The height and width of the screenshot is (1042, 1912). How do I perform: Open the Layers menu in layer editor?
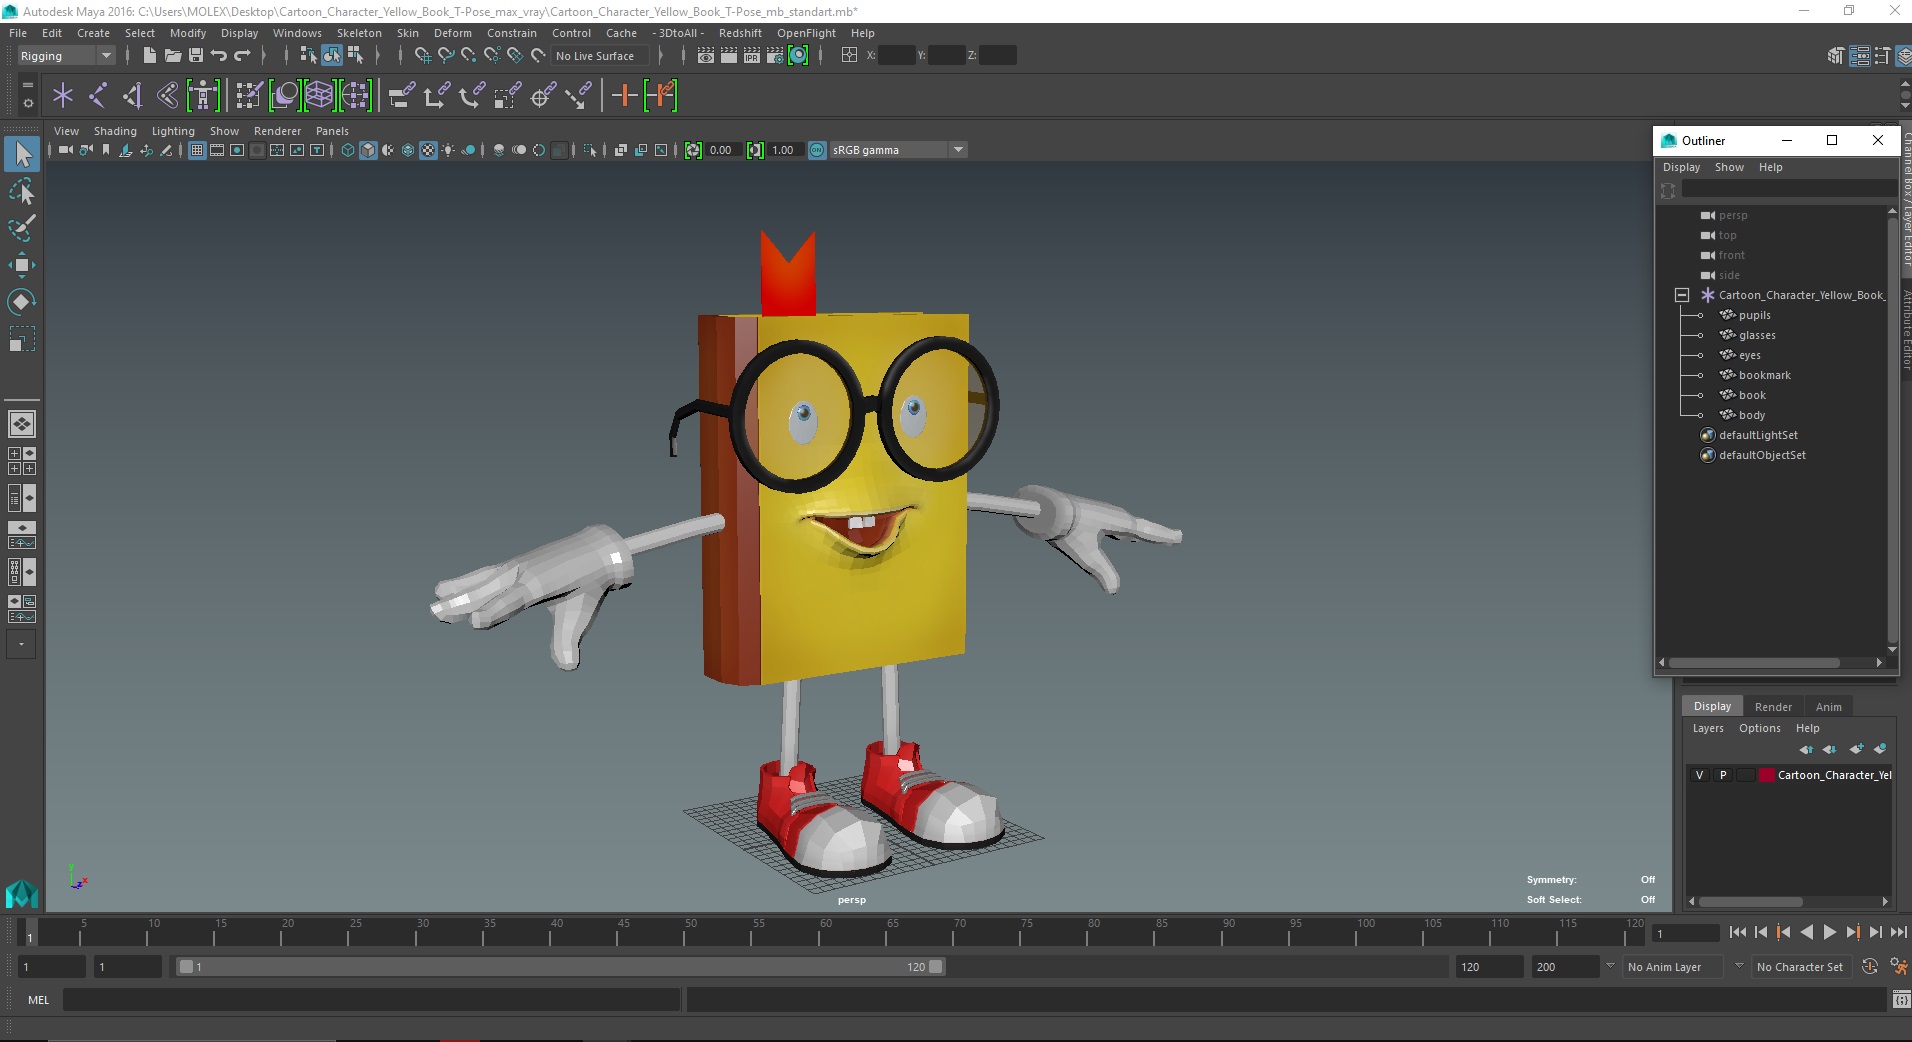1708,728
